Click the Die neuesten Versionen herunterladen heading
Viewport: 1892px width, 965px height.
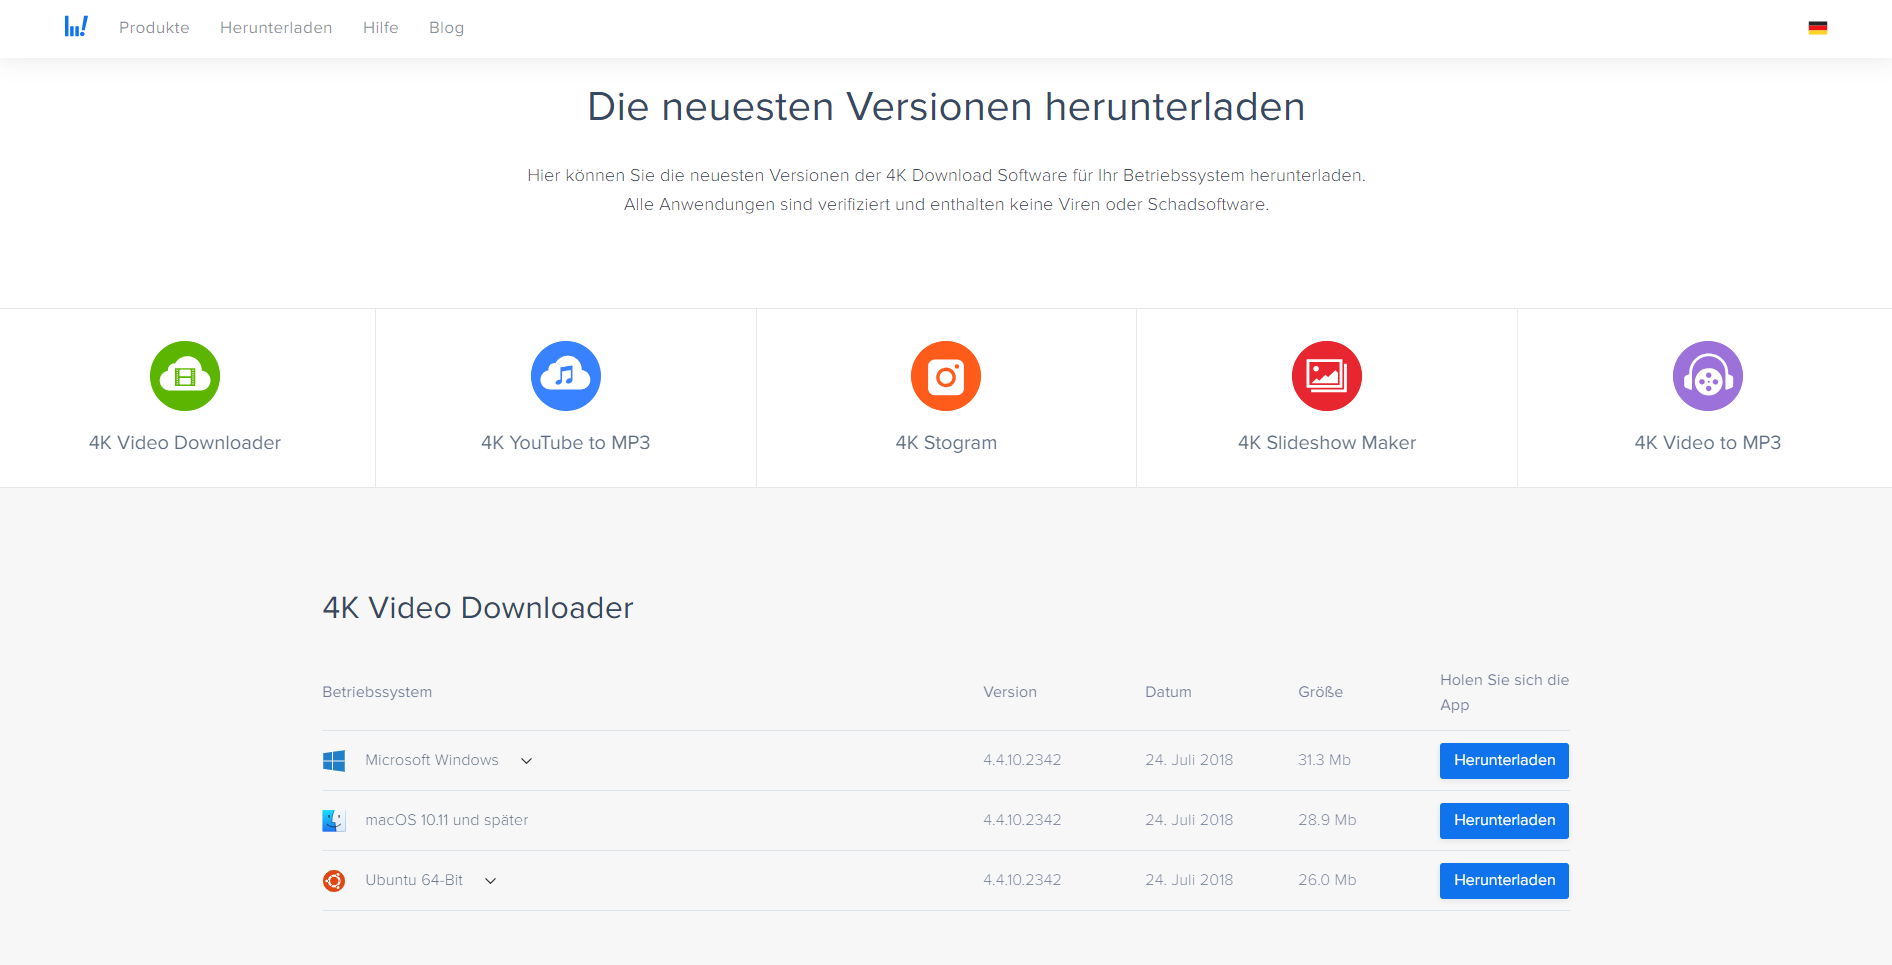pyautogui.click(x=946, y=107)
